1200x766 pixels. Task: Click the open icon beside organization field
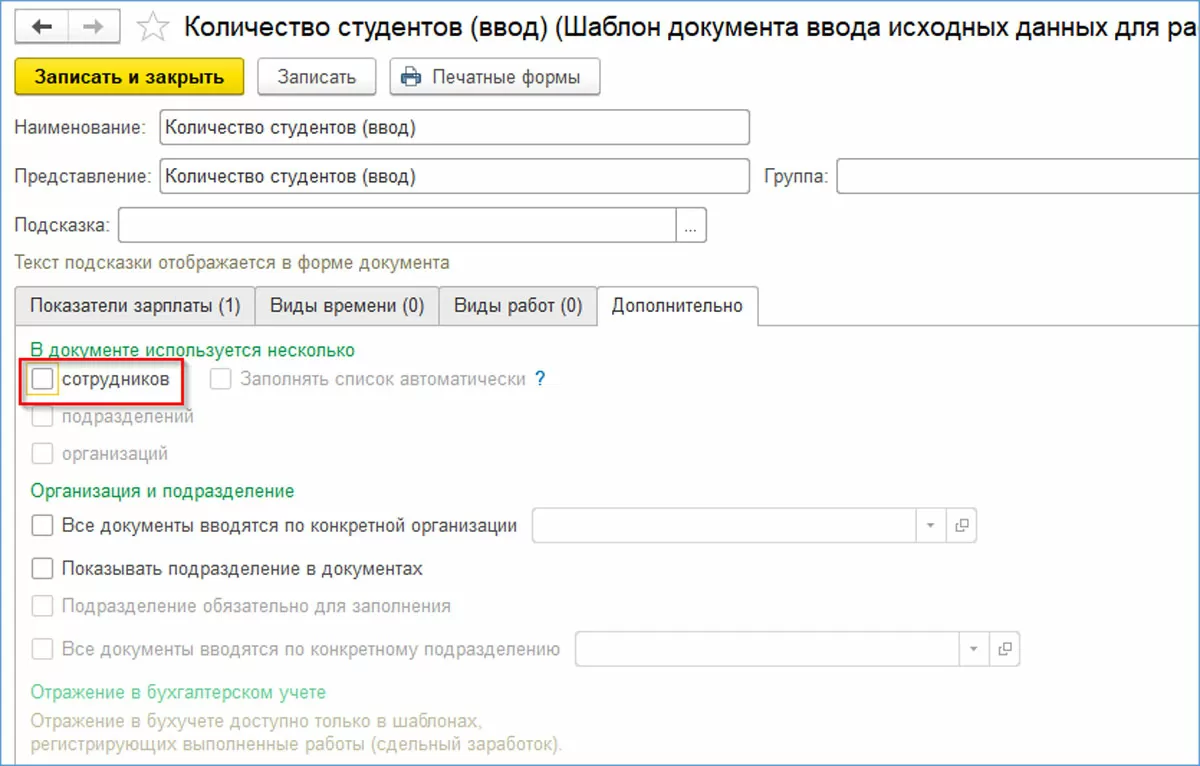(x=962, y=525)
